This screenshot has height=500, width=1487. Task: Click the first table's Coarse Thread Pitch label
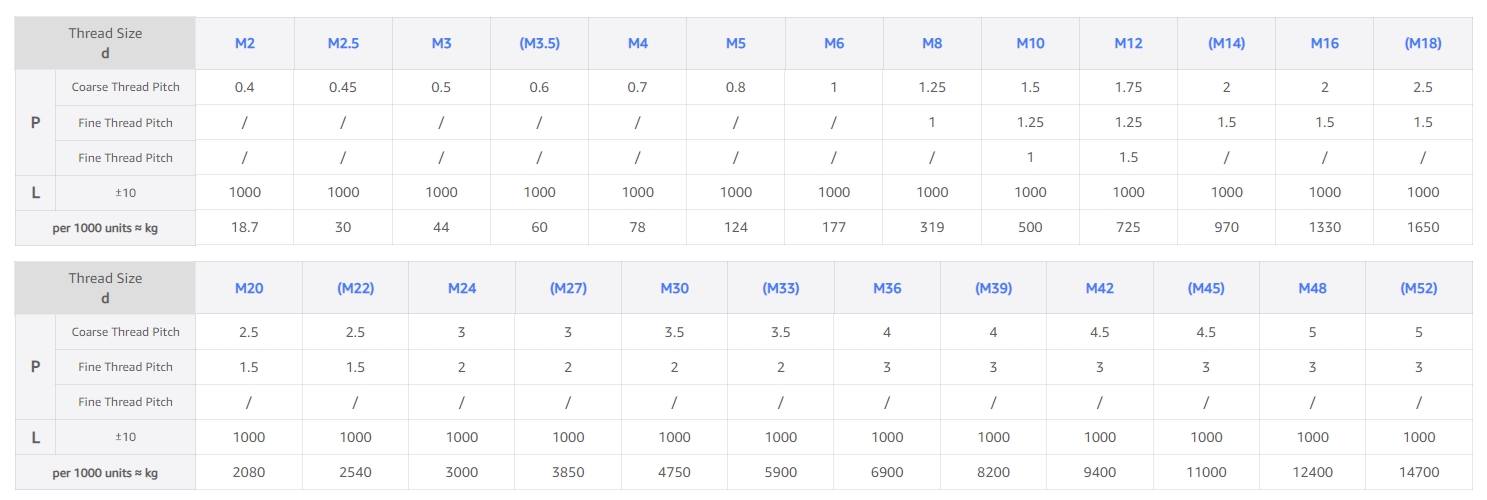coord(126,87)
